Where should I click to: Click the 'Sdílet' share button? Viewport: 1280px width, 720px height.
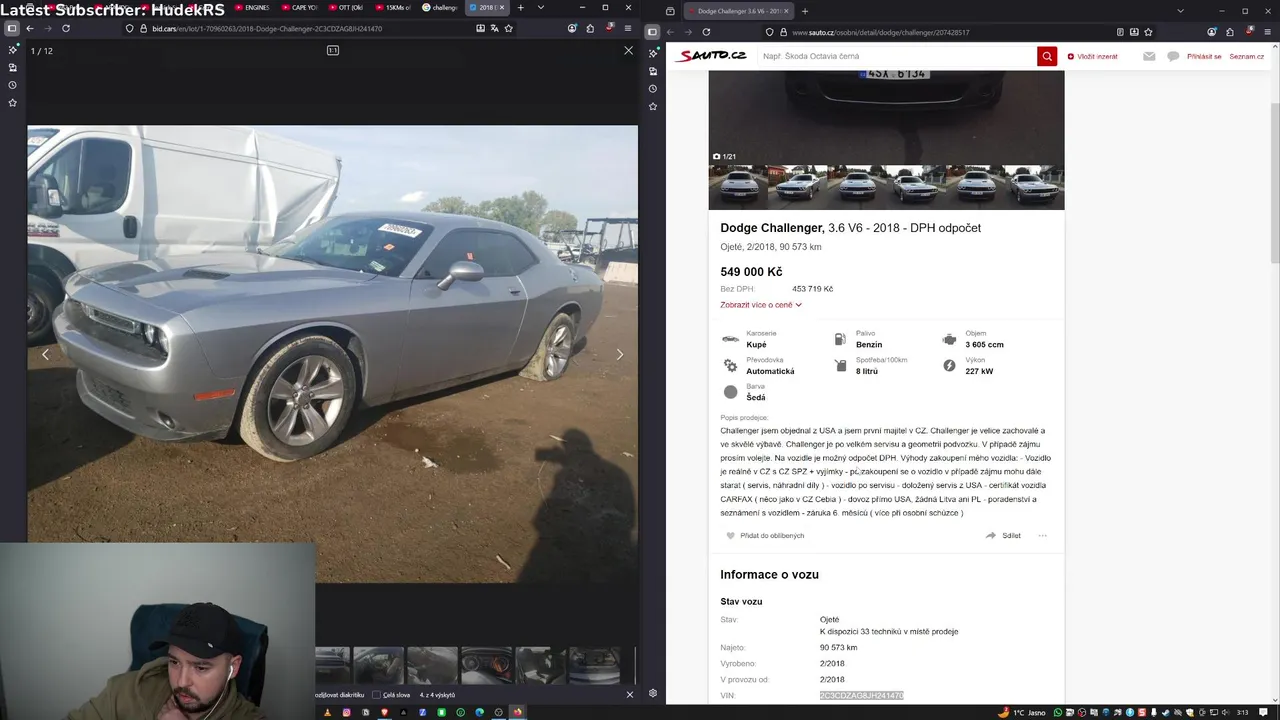(x=1003, y=536)
